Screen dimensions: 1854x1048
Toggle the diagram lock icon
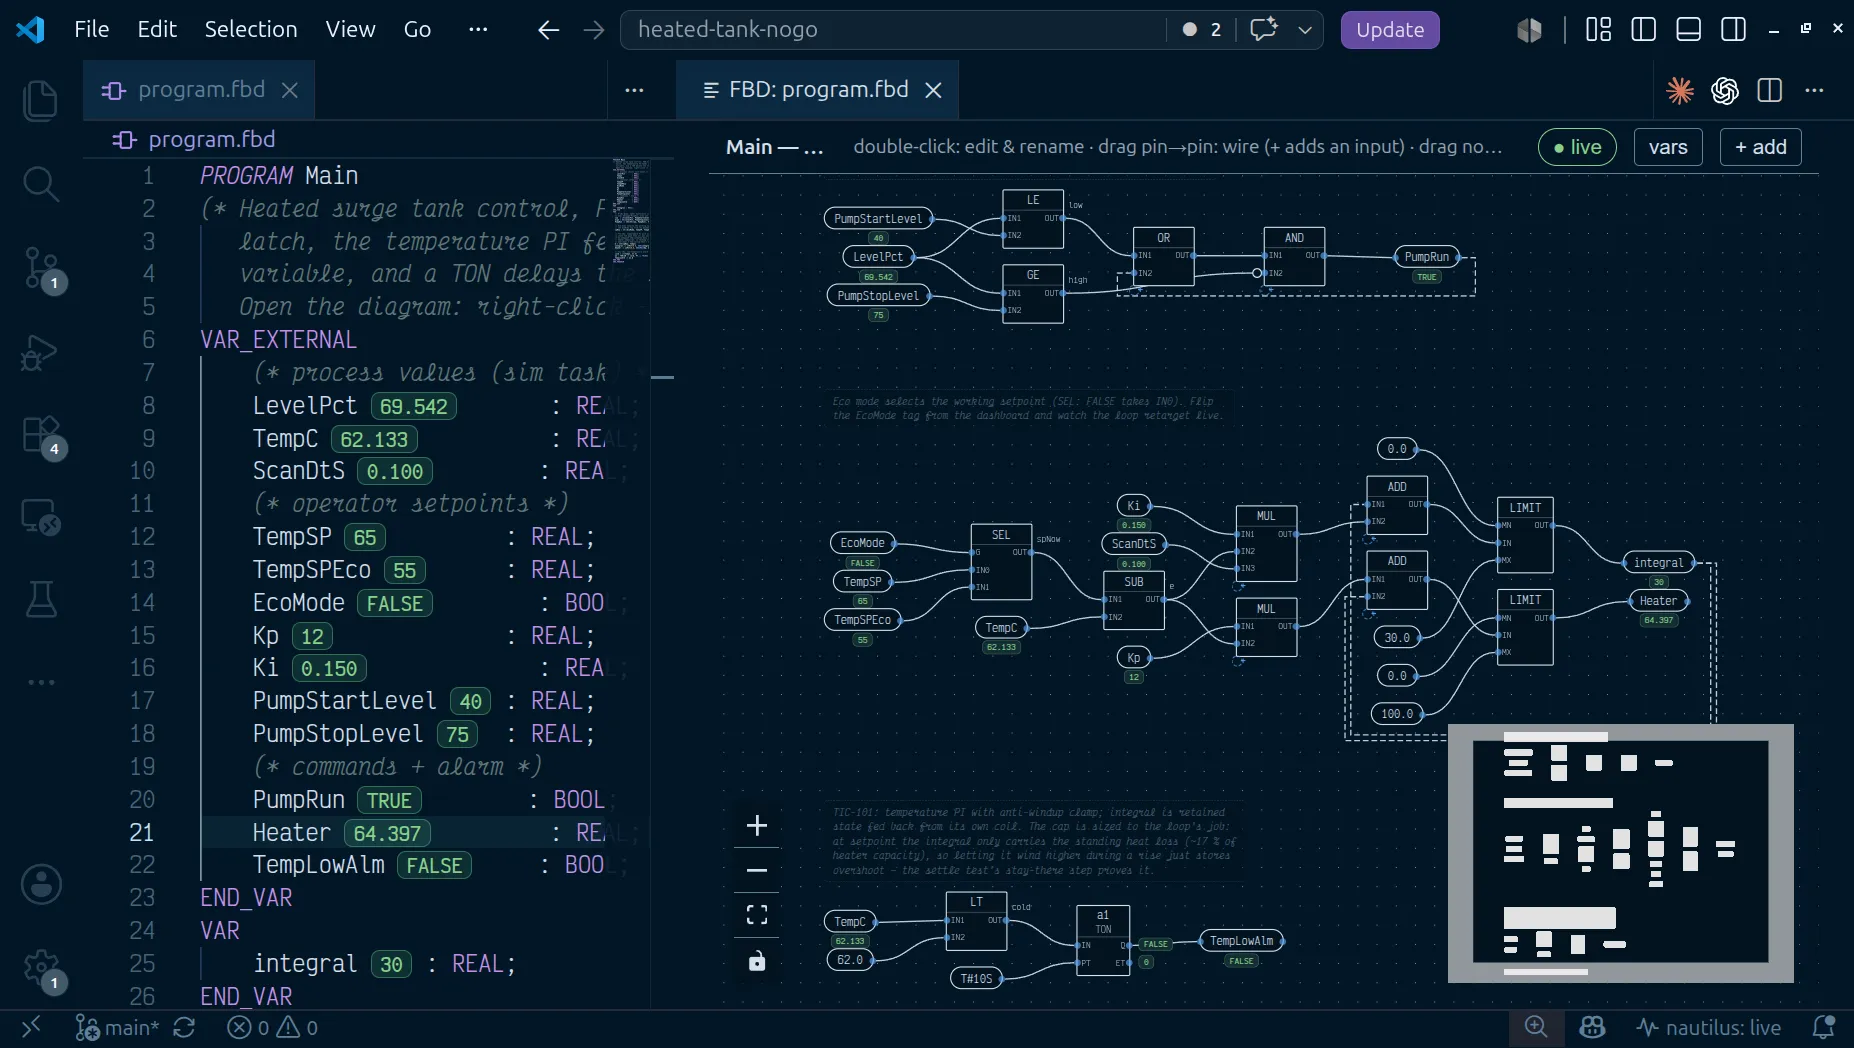coord(757,961)
